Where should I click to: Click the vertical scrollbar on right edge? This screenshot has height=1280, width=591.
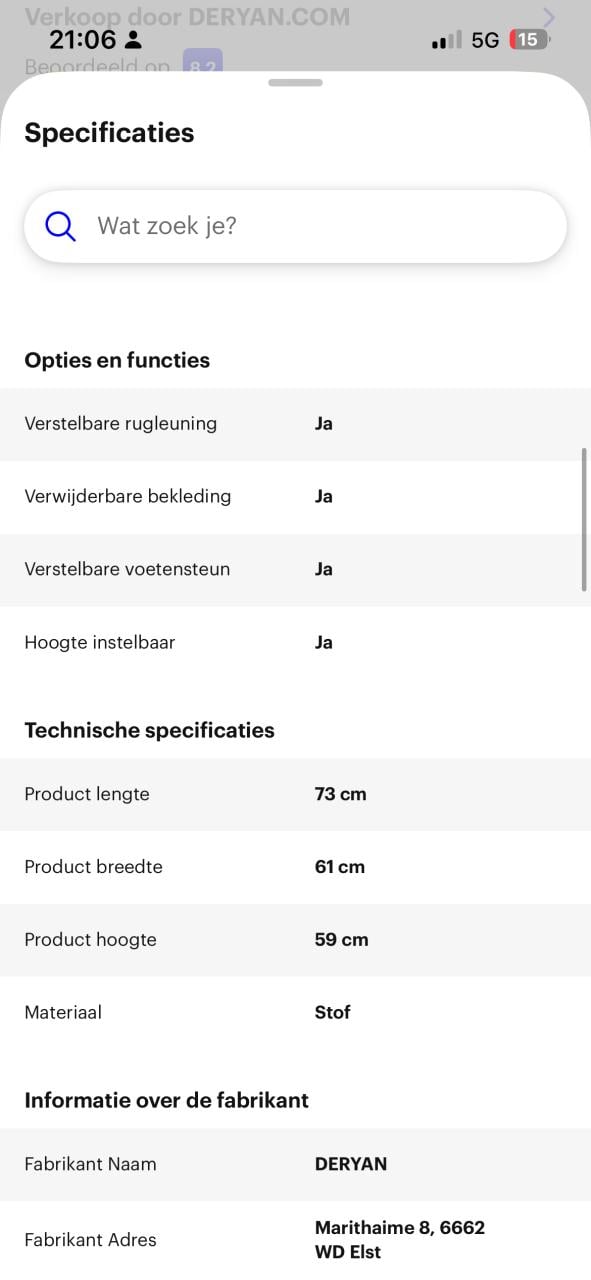pos(584,520)
